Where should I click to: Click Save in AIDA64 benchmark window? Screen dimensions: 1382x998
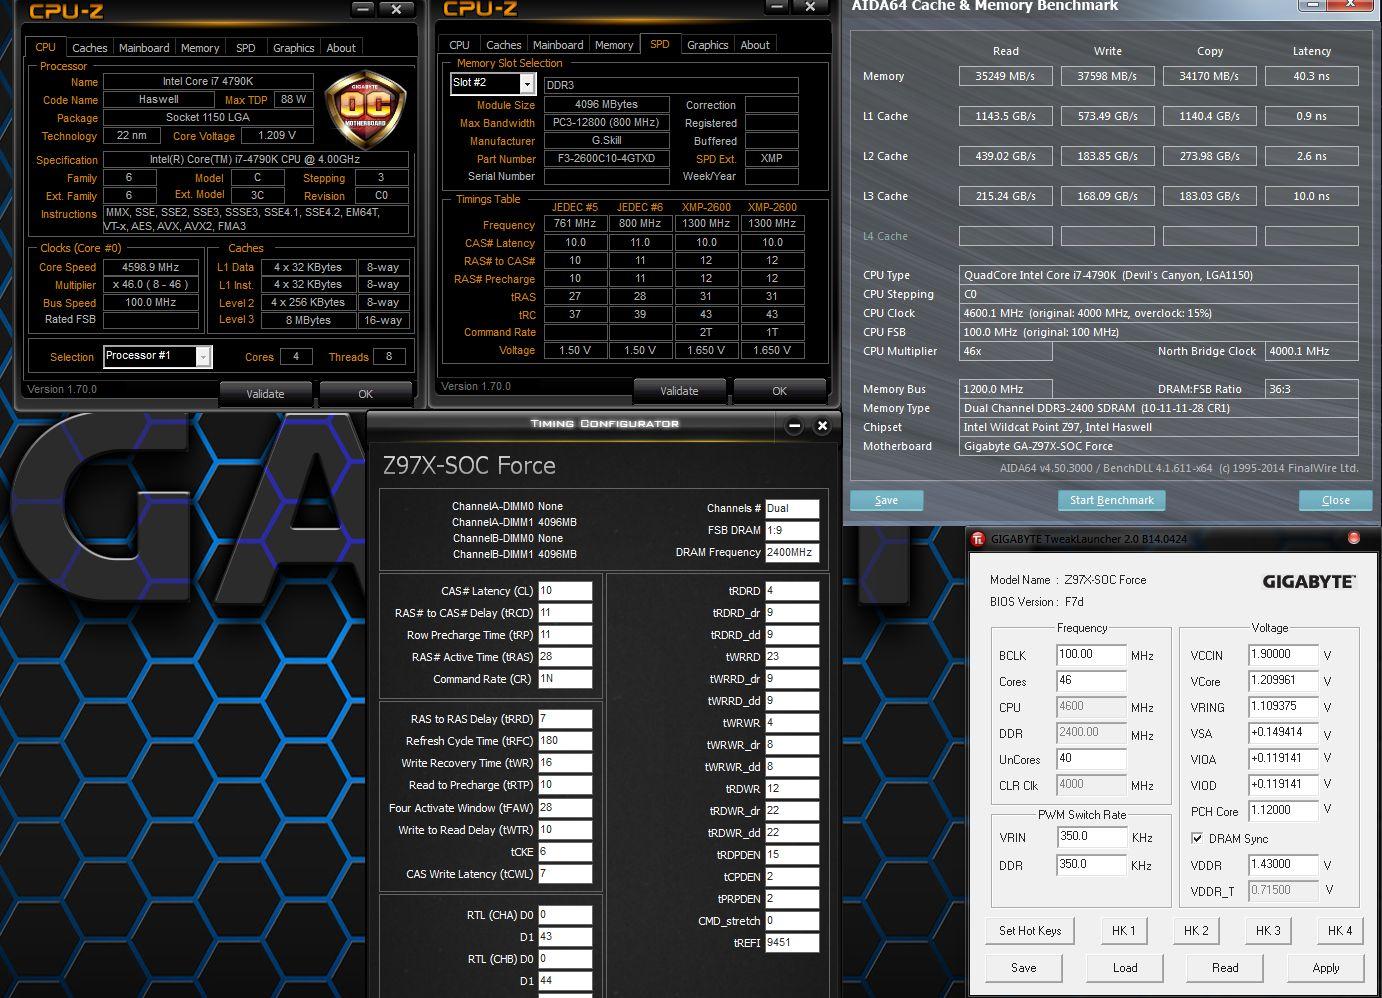pos(886,500)
